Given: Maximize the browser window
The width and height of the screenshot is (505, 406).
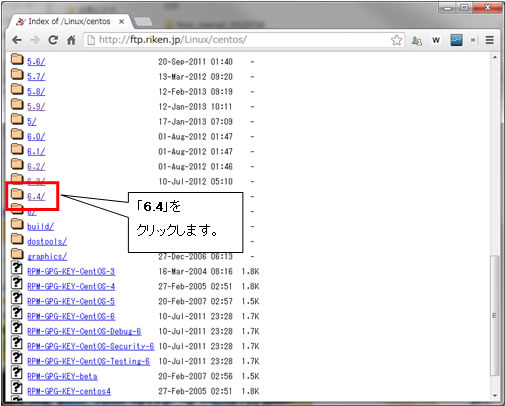Looking at the screenshot, I should point(464,8).
